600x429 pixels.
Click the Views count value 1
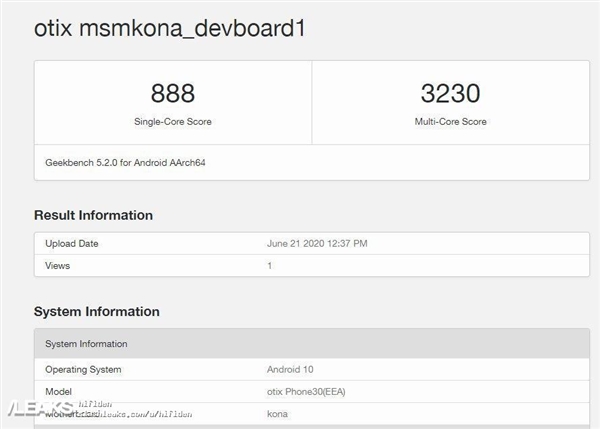point(269,266)
